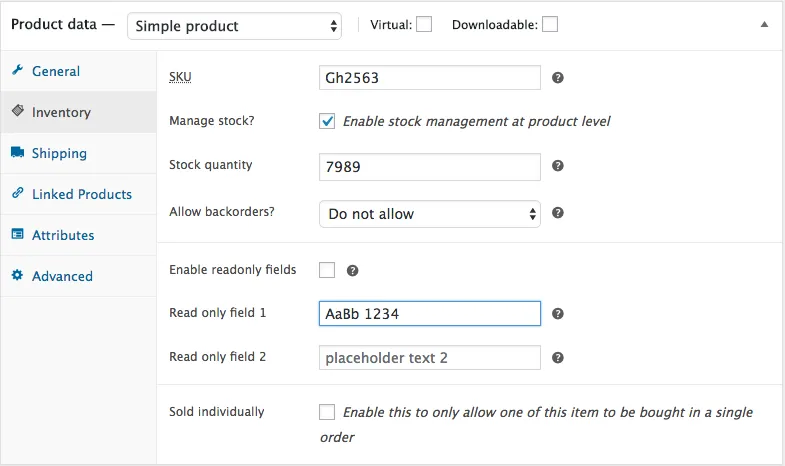
Task: Click the SKU input field
Action: (429, 77)
